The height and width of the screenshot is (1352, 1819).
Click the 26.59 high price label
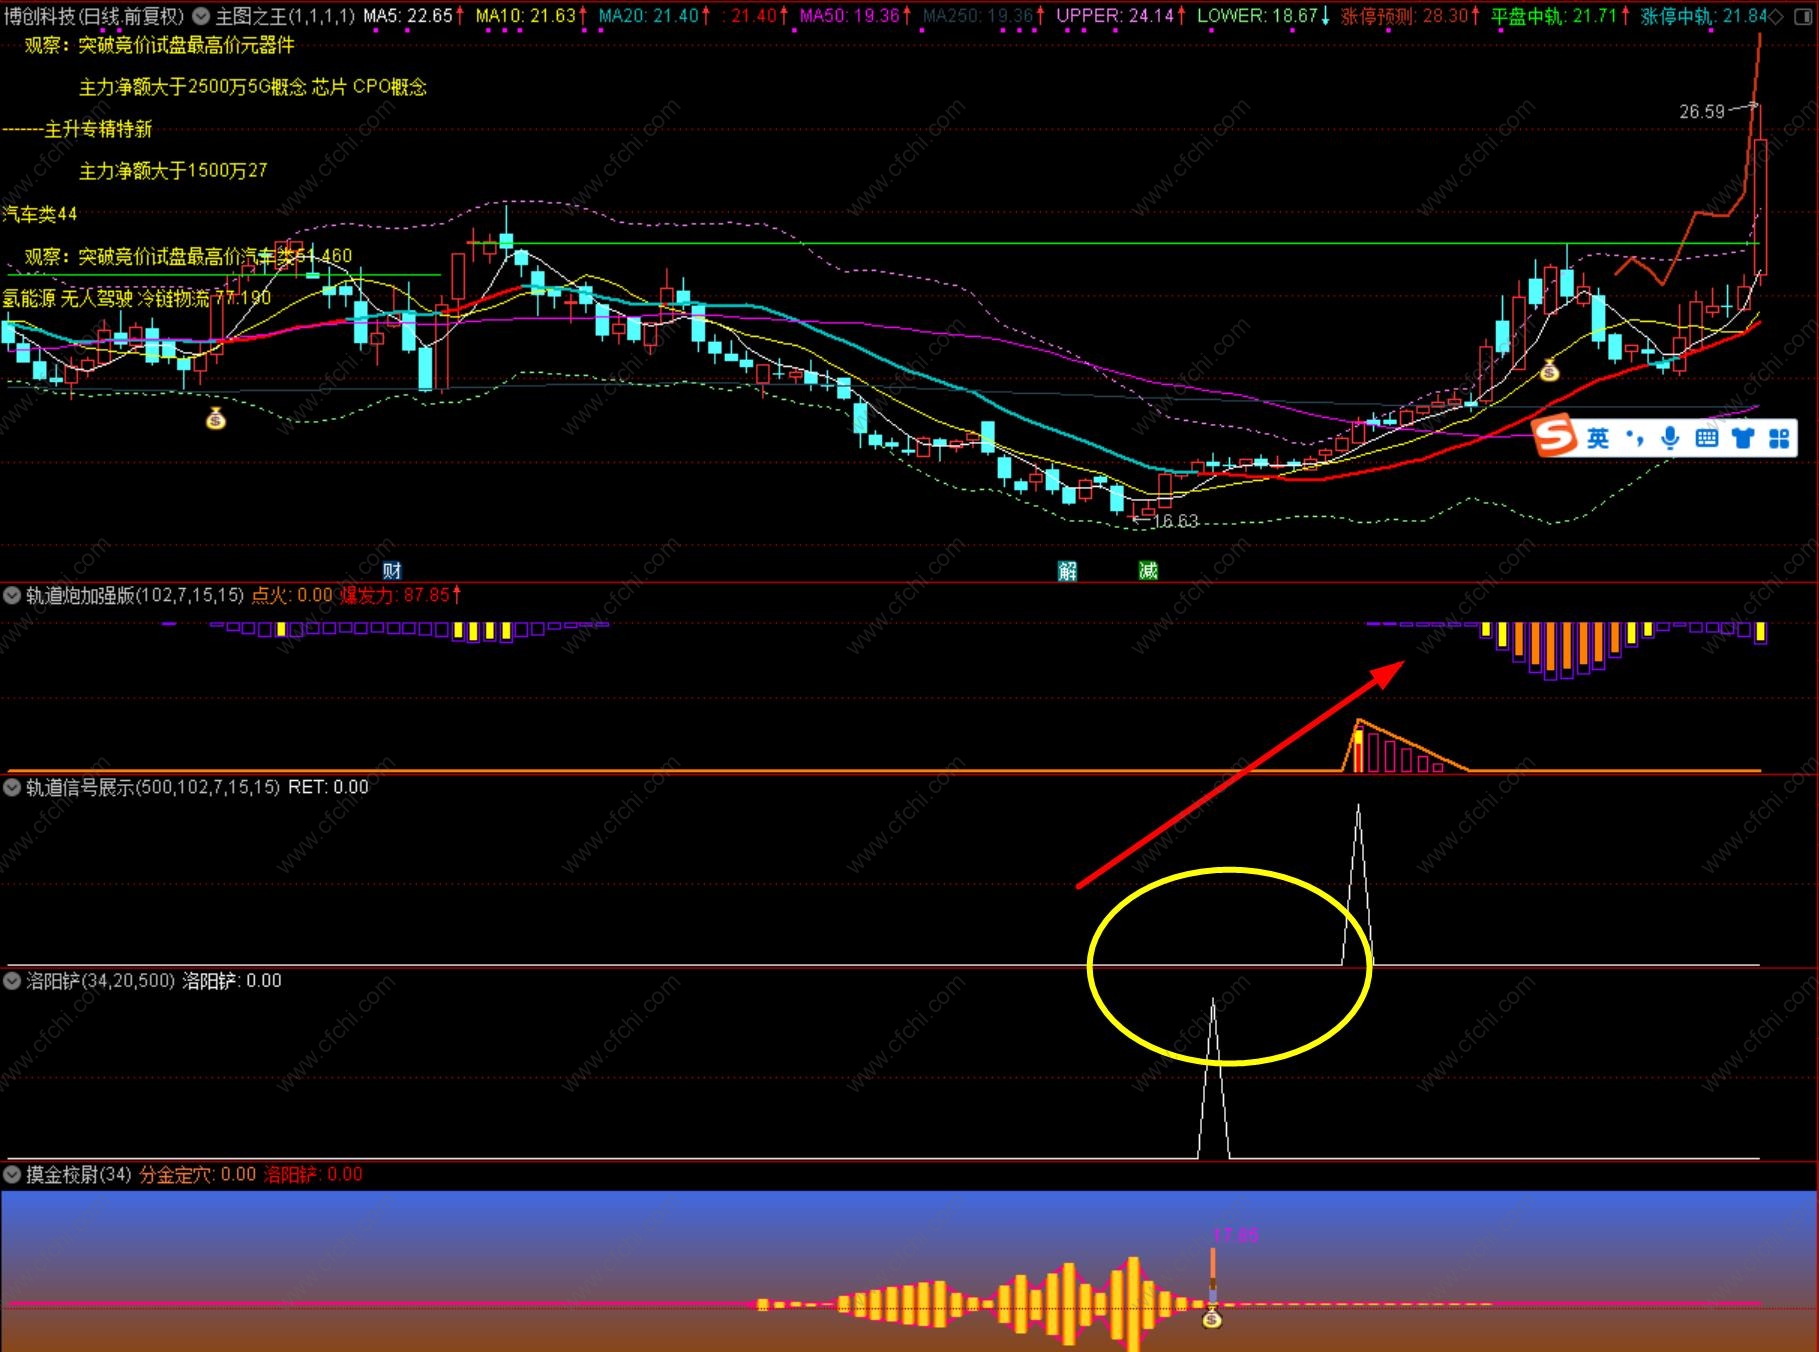pyautogui.click(x=1702, y=112)
